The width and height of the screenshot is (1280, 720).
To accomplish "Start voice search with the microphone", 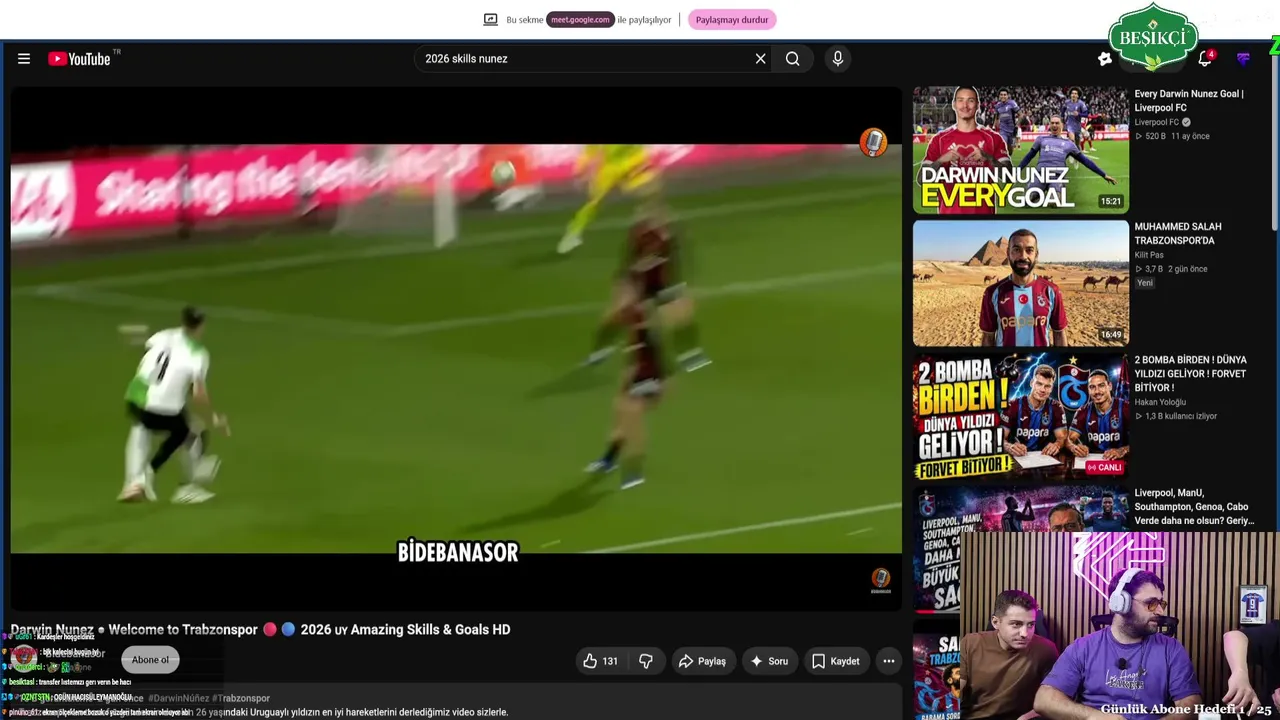I will 838,59.
